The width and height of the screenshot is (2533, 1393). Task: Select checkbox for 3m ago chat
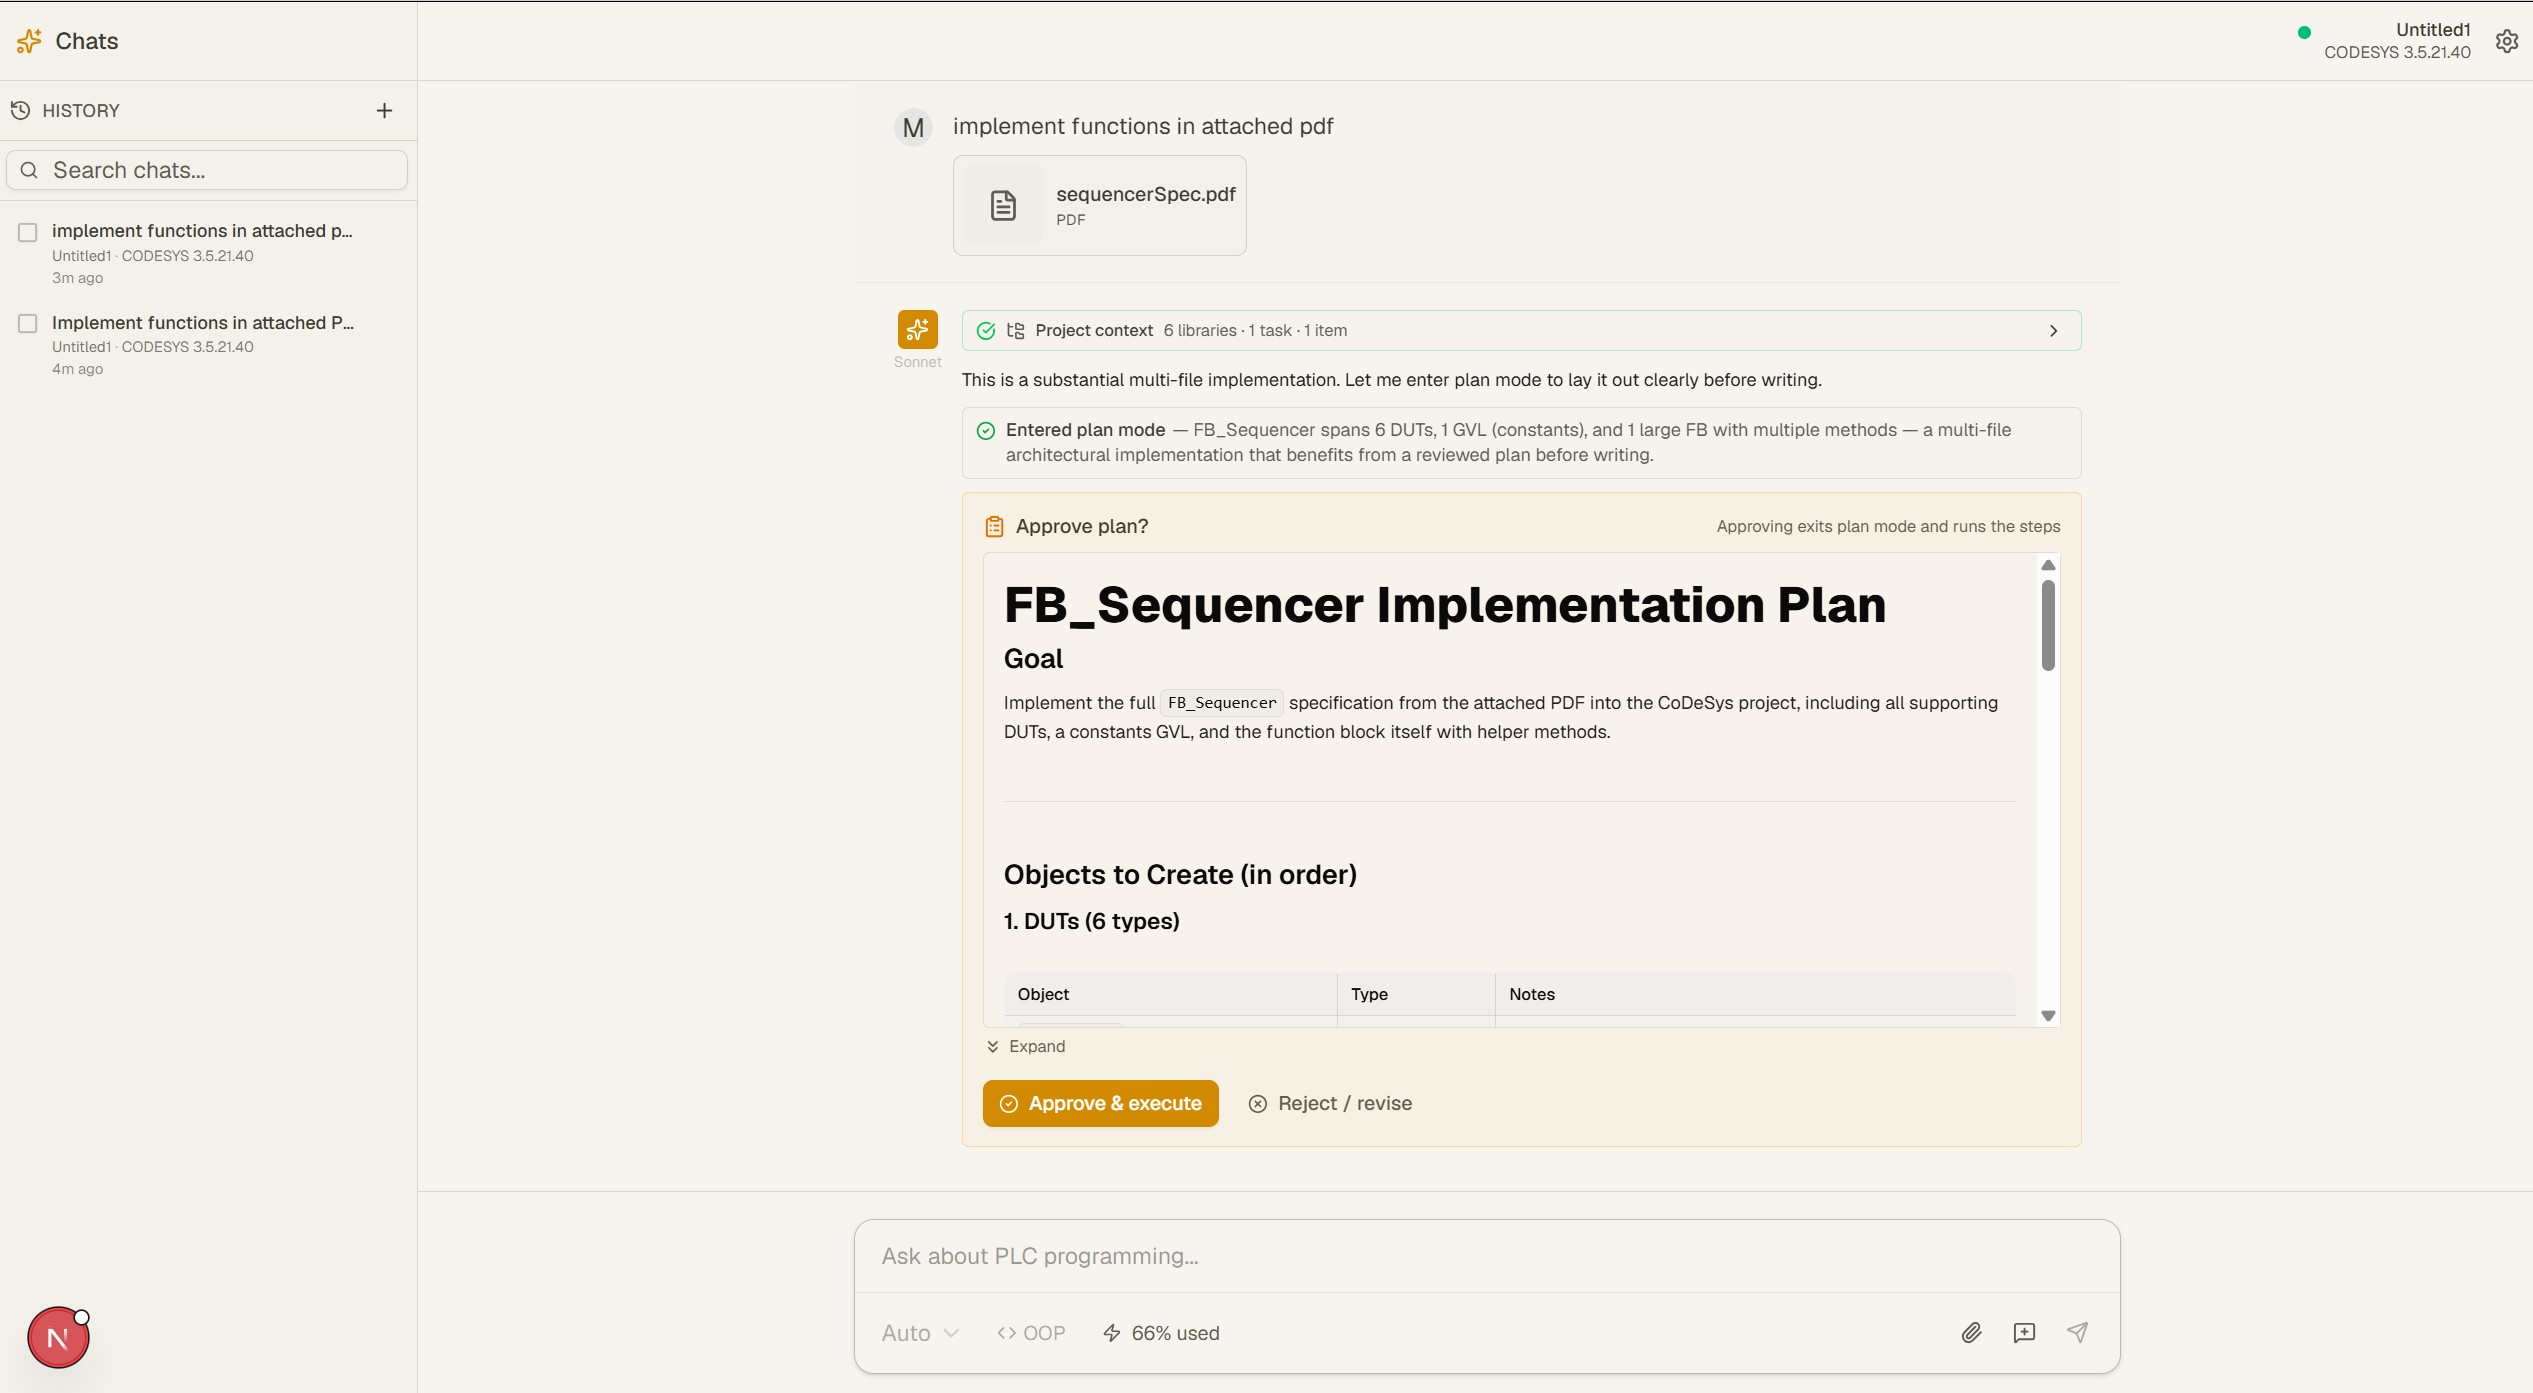(x=28, y=232)
